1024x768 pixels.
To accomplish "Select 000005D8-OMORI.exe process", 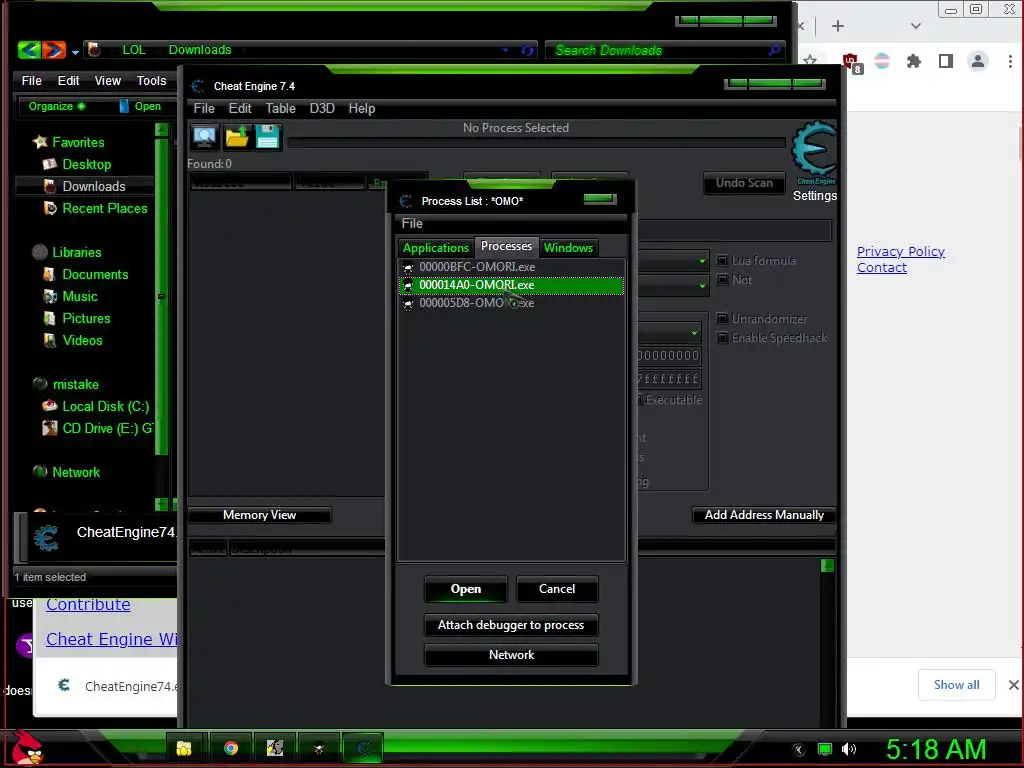I will (511, 303).
